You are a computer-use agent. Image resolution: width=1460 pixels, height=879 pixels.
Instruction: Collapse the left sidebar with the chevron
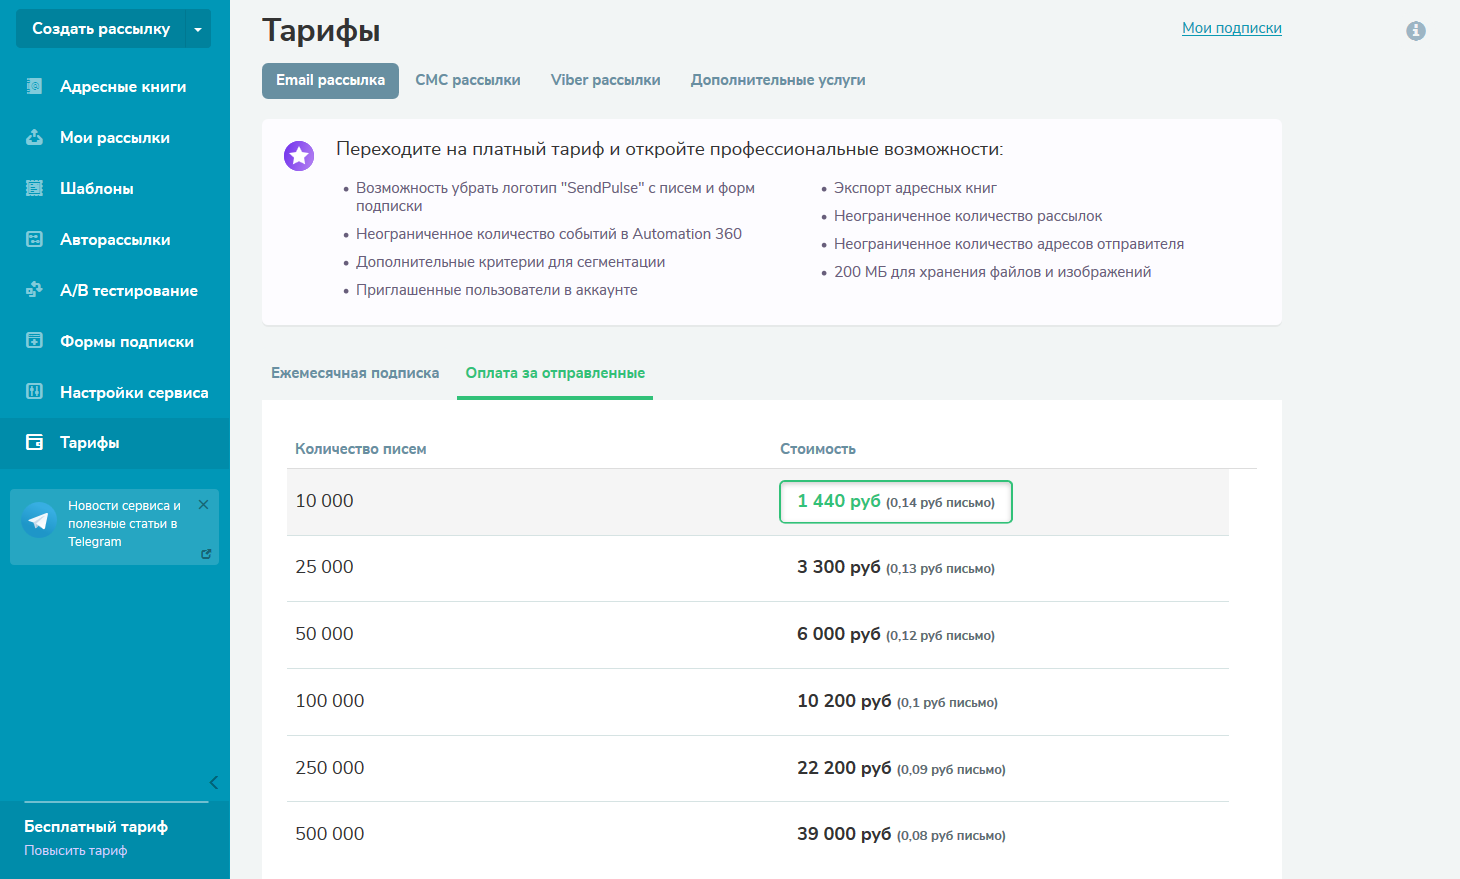(213, 782)
